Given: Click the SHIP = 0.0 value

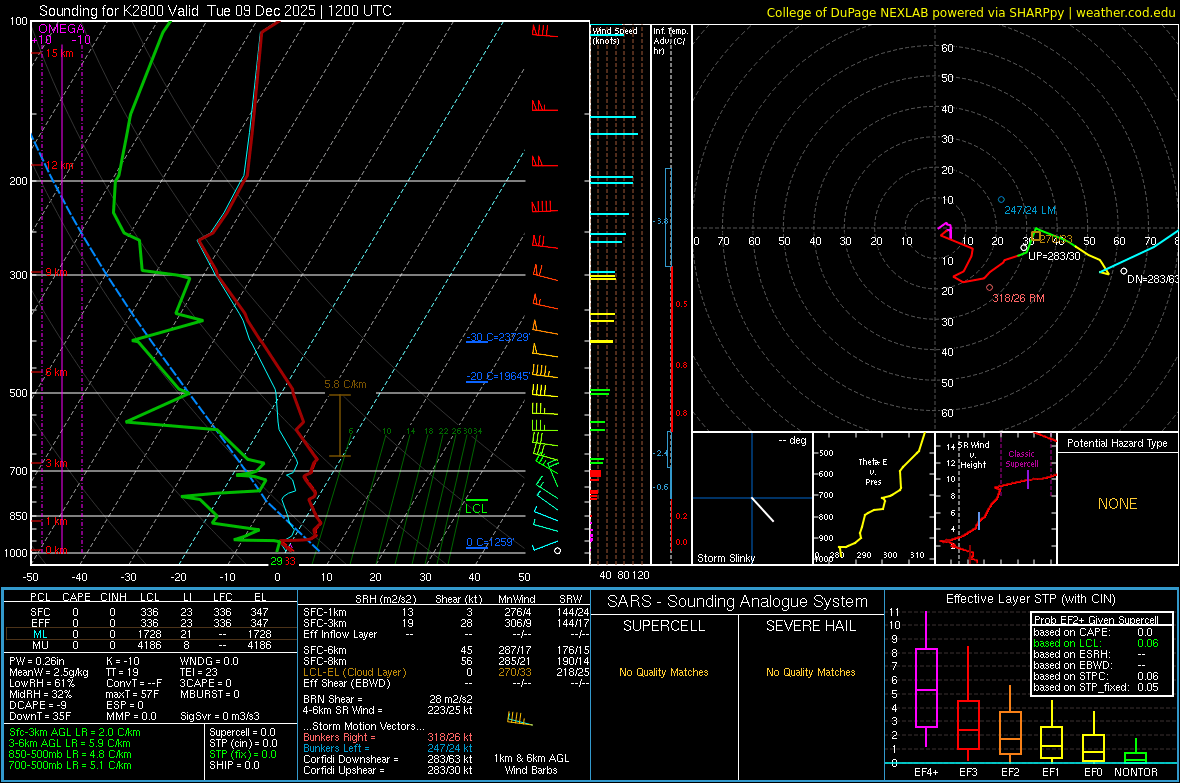Looking at the screenshot, I should pos(234,766).
